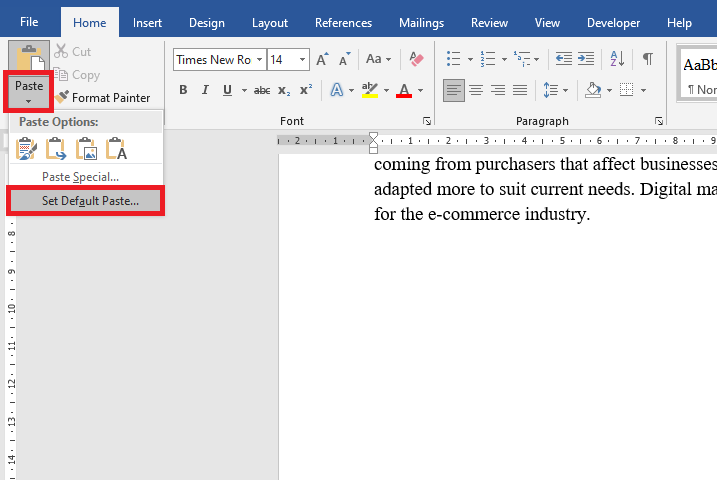717x480 pixels.
Task: Open Paste Special from the menu
Action: point(80,177)
